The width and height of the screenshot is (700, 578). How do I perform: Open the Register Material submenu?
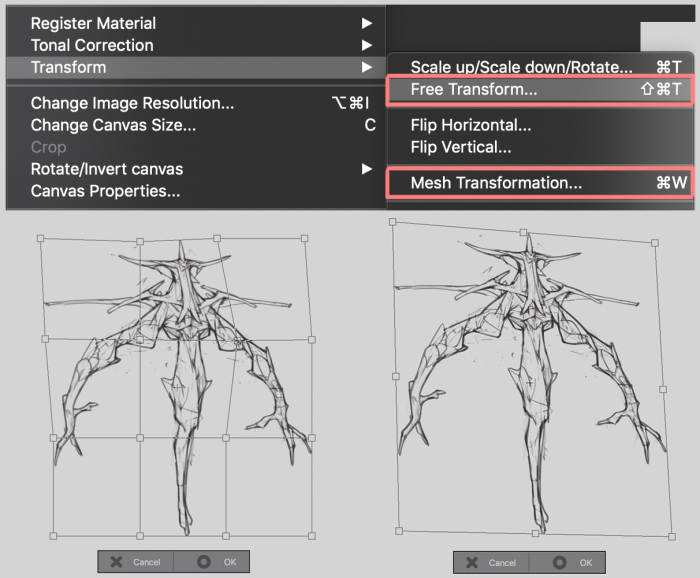point(93,23)
